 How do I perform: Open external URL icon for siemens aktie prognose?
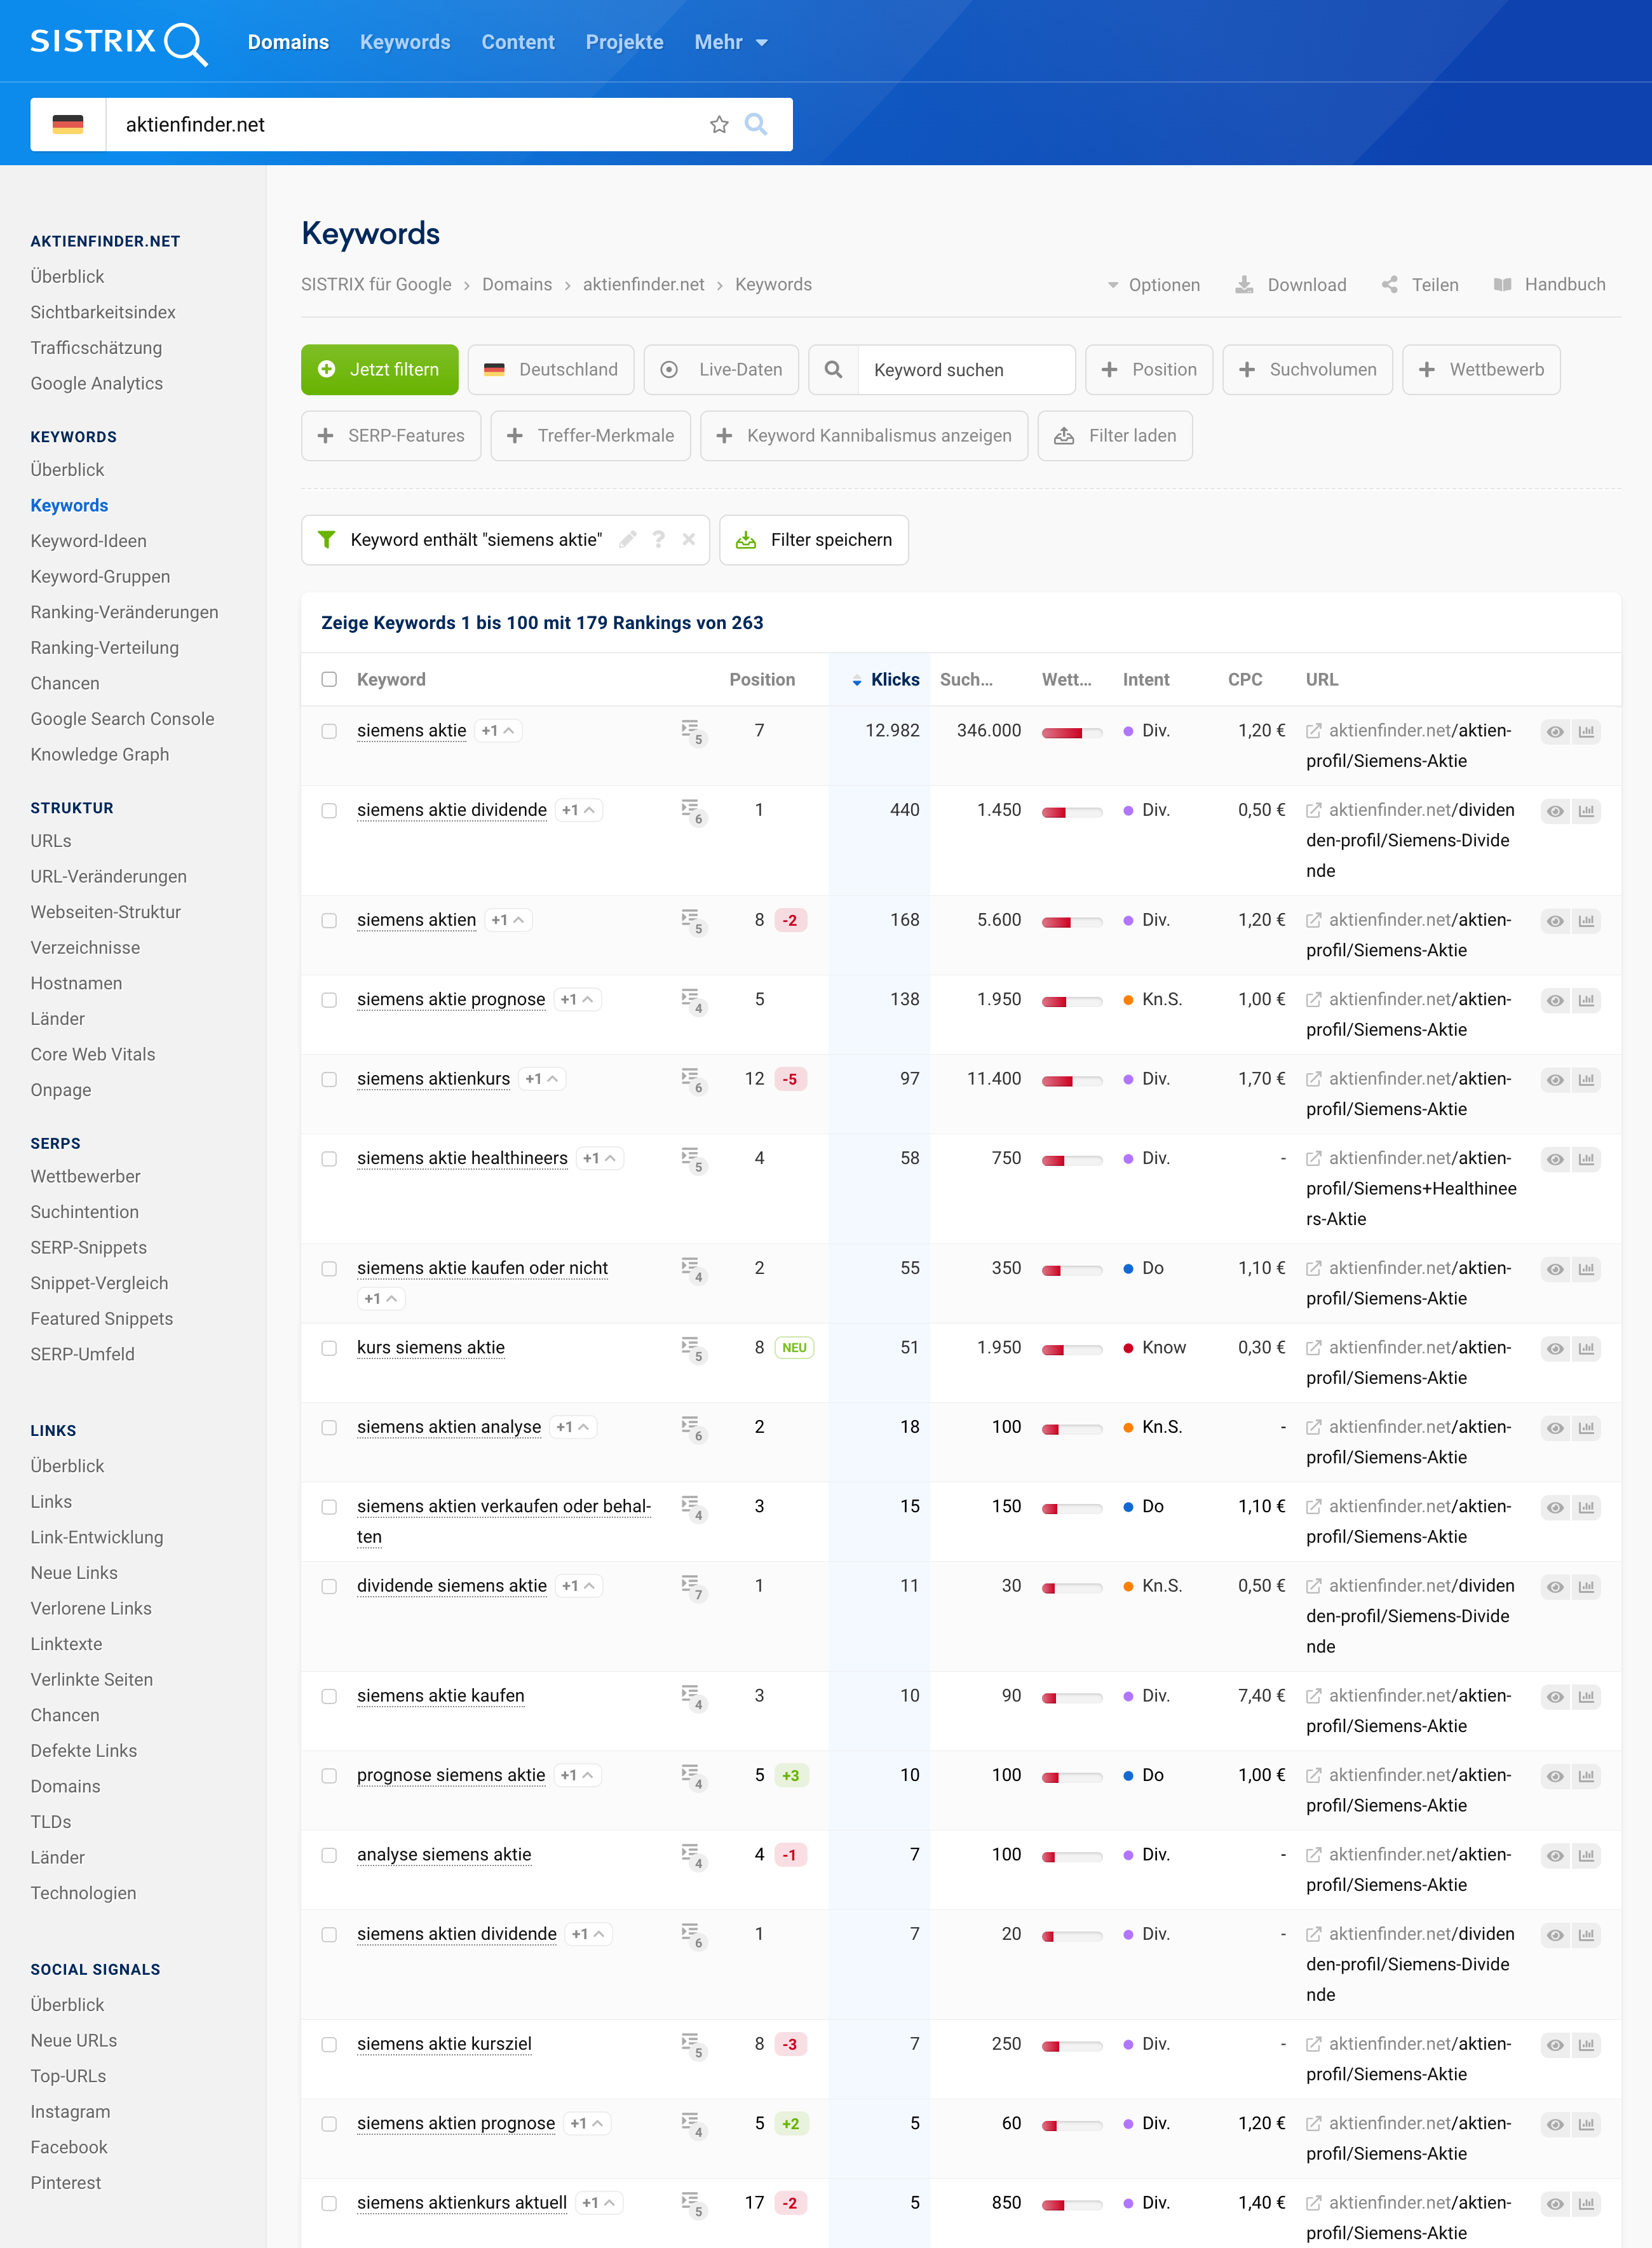(x=1314, y=1000)
